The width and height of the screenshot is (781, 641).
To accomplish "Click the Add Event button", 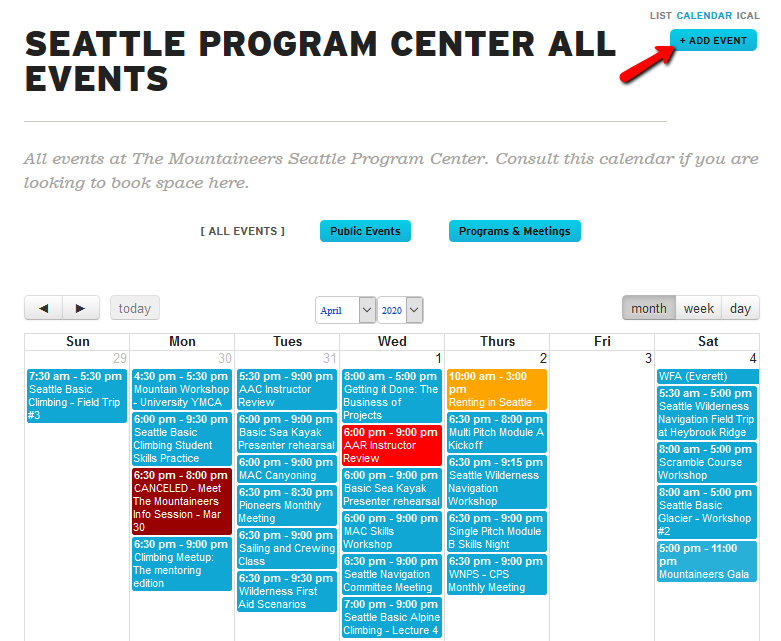I will coord(713,40).
